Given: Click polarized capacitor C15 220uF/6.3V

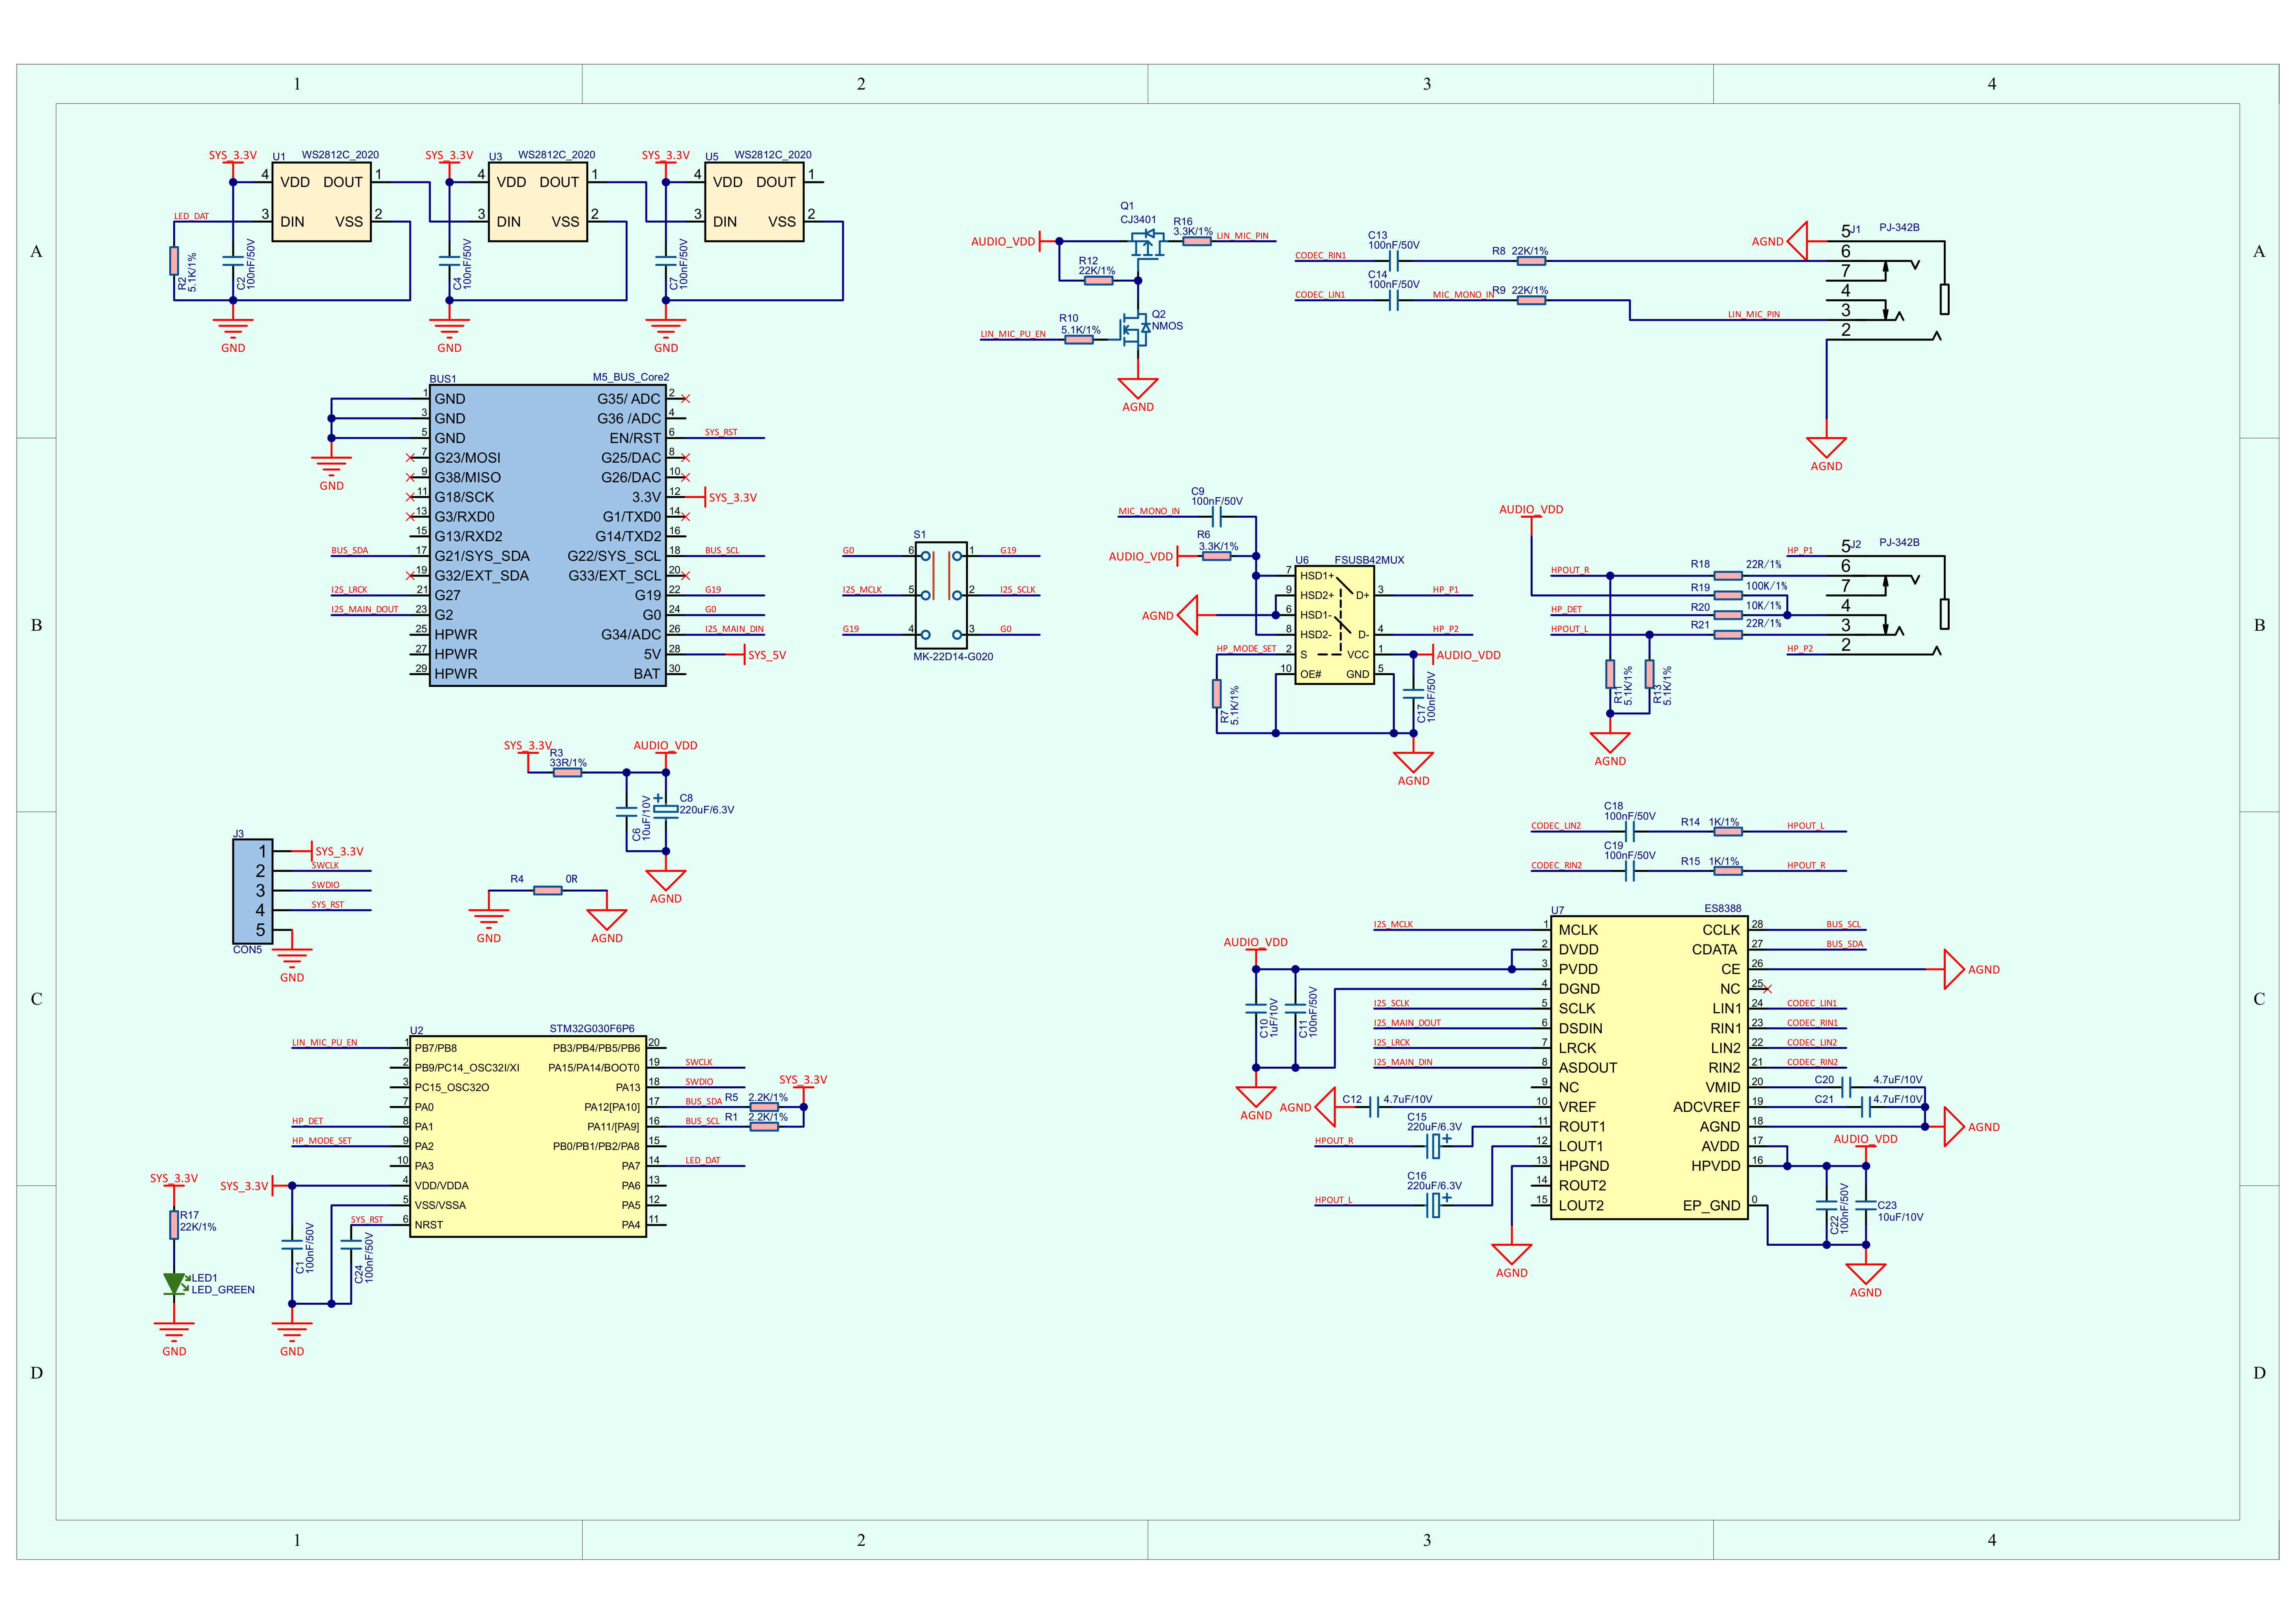Looking at the screenshot, I should tap(1436, 1146).
